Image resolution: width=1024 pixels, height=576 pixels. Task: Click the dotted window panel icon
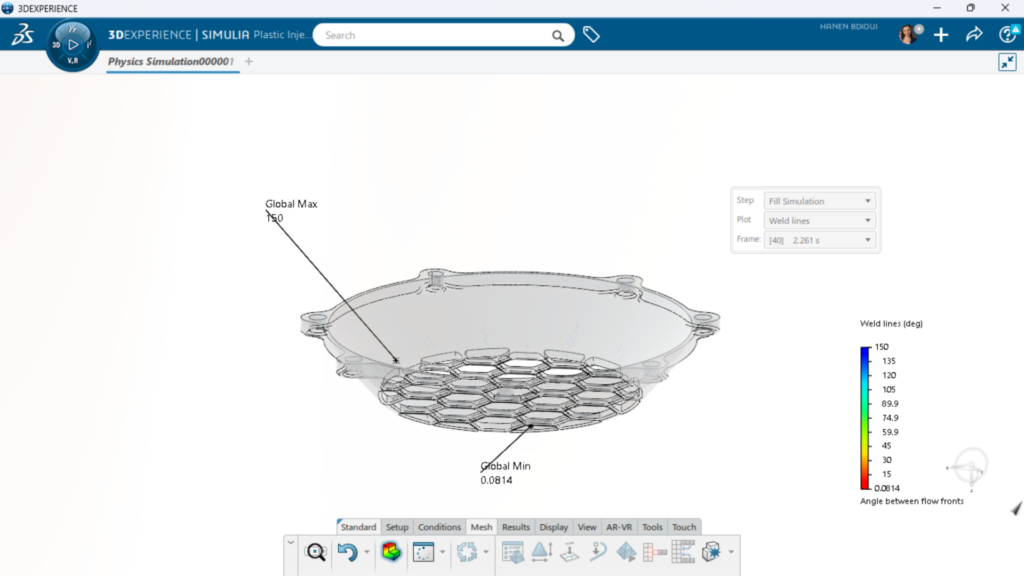424,552
